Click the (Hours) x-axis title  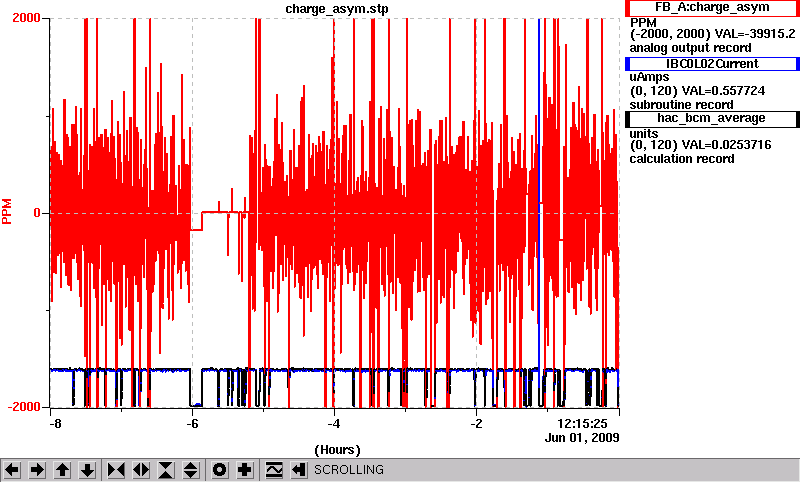tap(337, 450)
